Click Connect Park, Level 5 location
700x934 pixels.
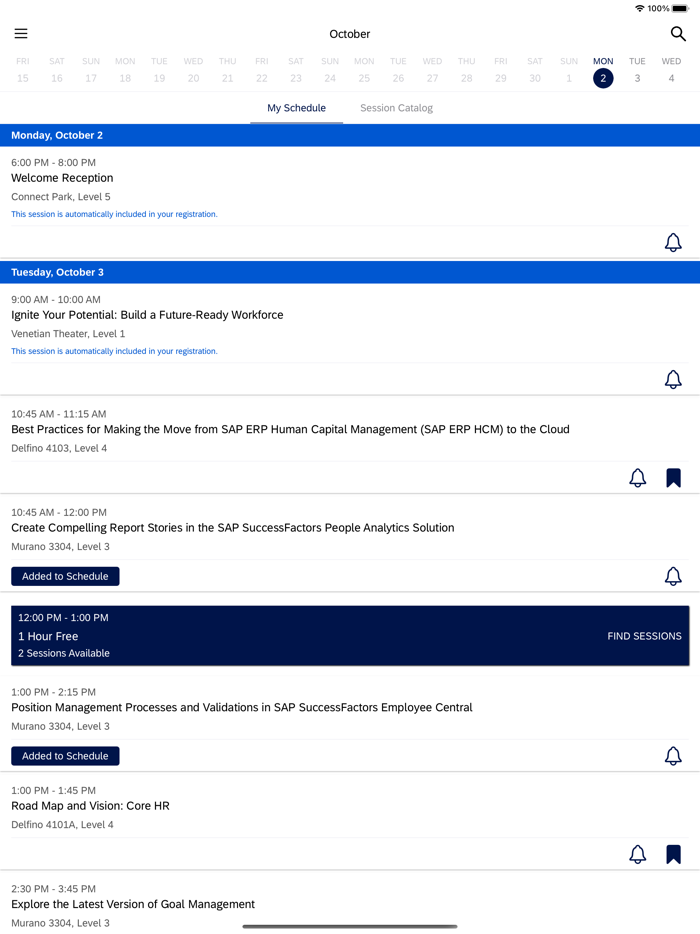tap(61, 197)
